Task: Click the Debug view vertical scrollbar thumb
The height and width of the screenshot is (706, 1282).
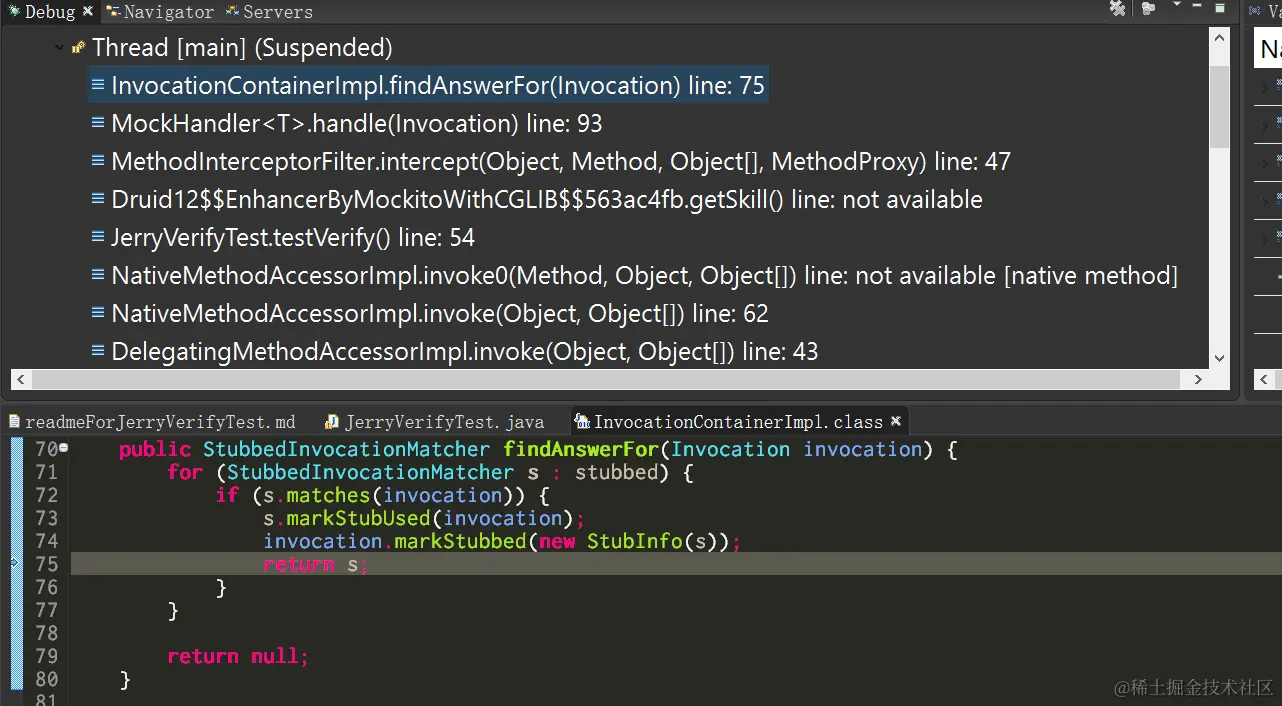Action: 1219,106
